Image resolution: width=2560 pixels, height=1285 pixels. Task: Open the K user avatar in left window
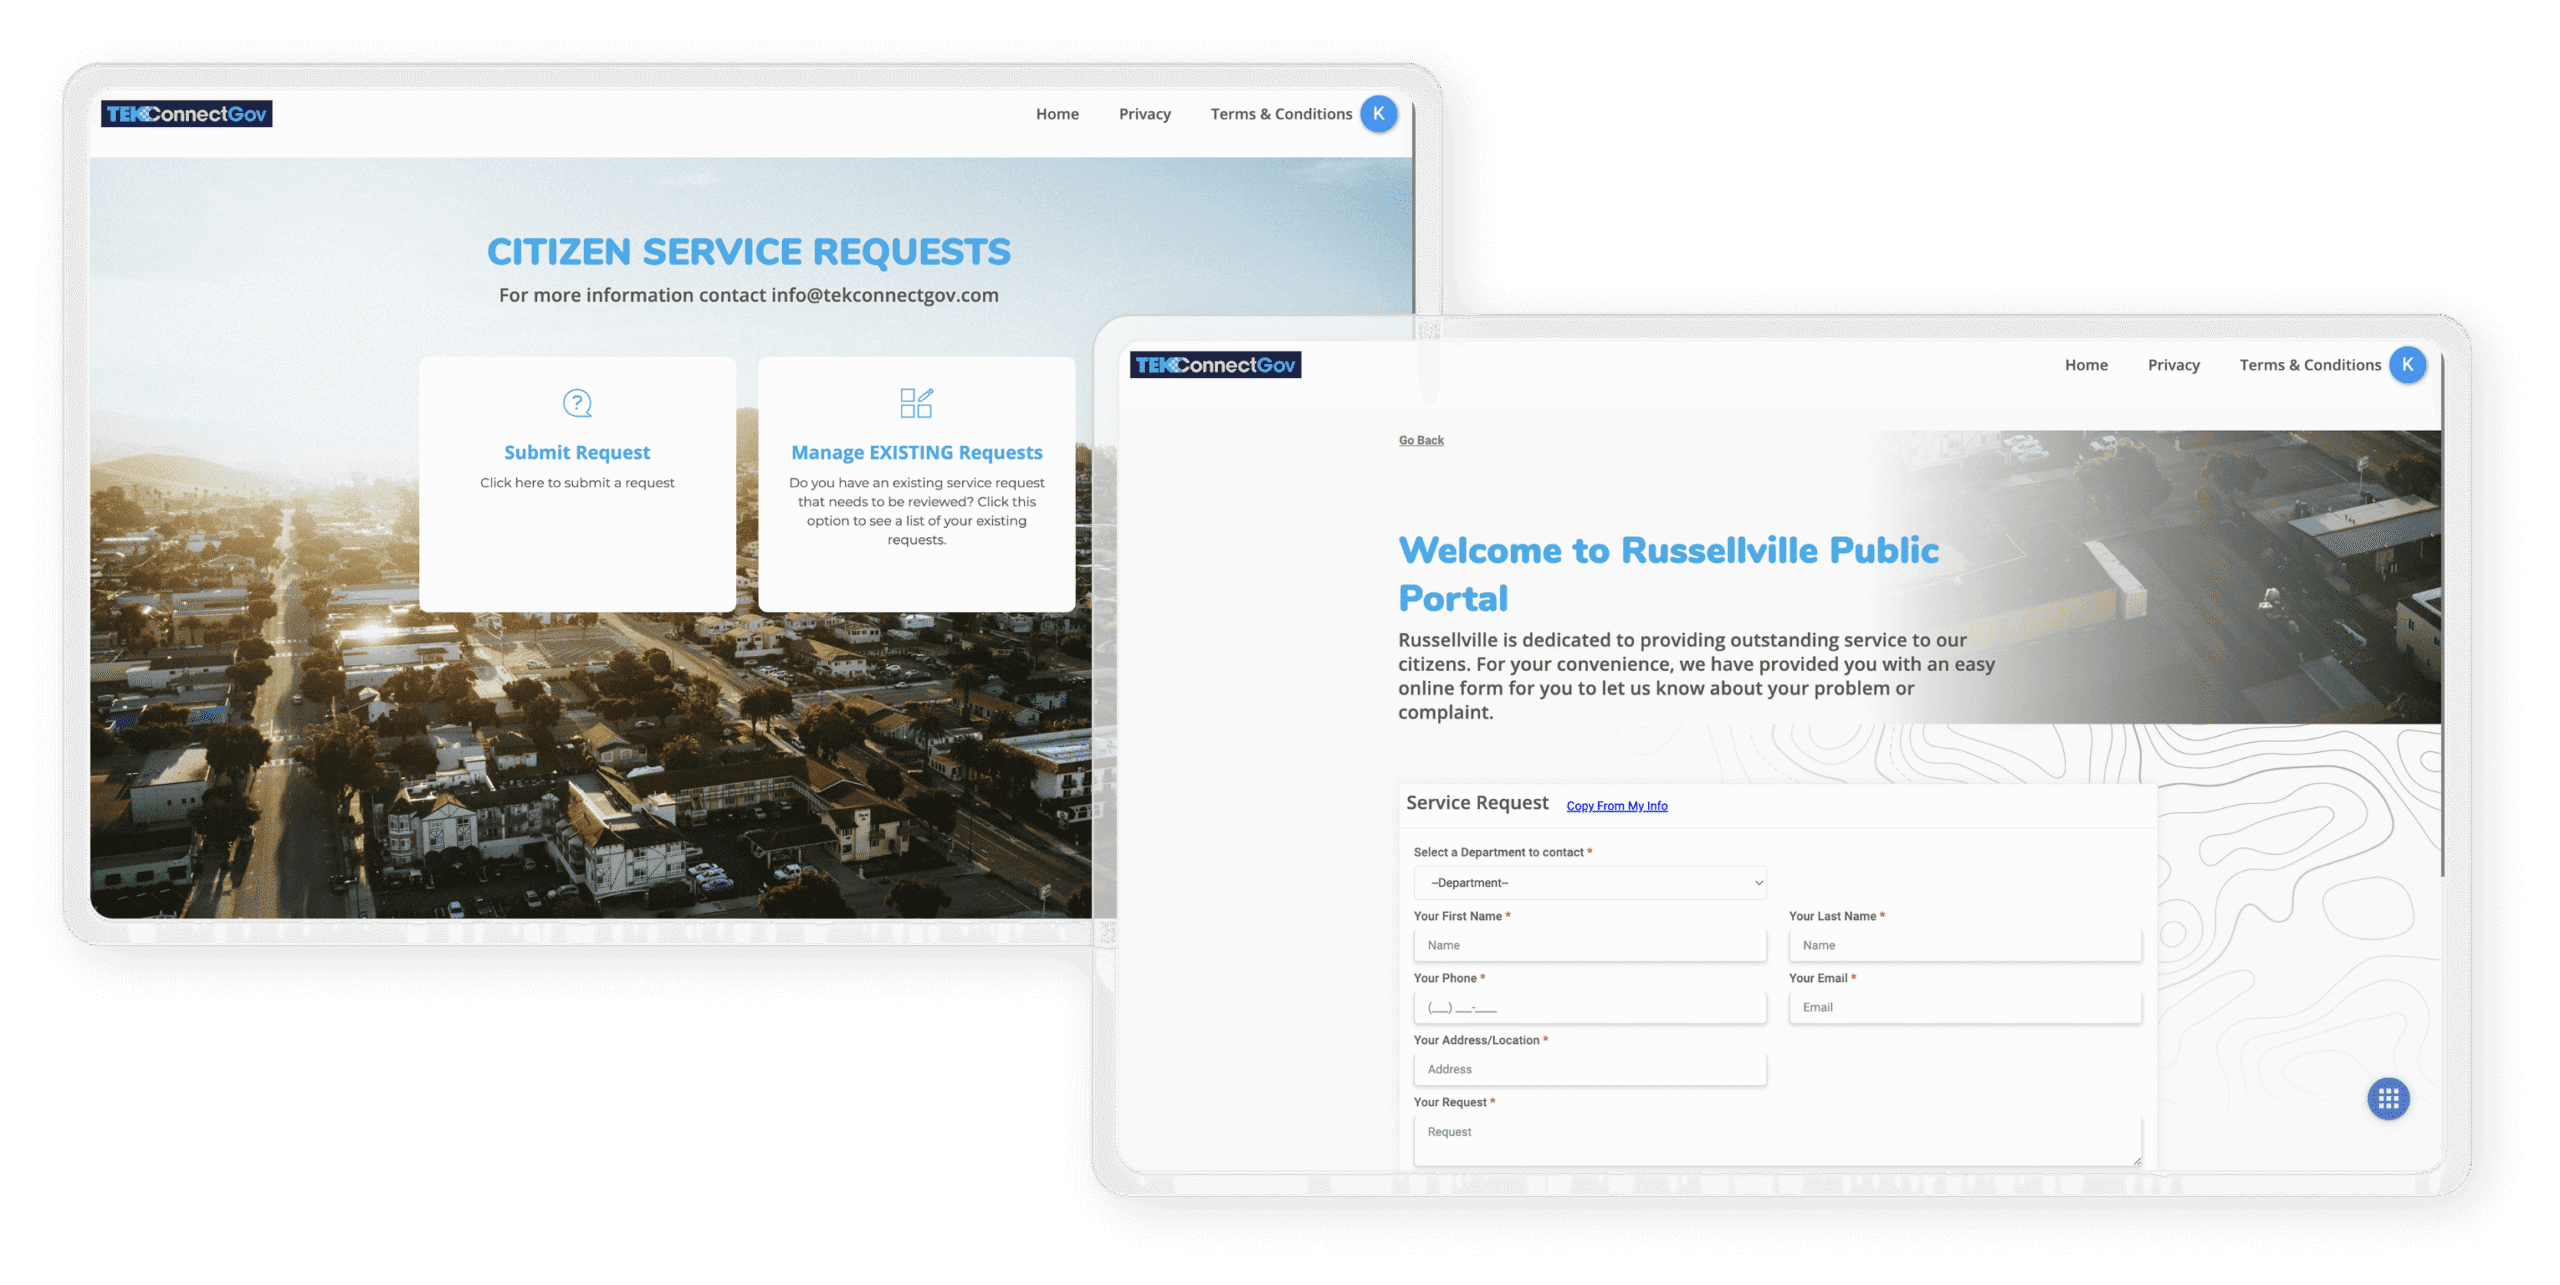click(1378, 114)
